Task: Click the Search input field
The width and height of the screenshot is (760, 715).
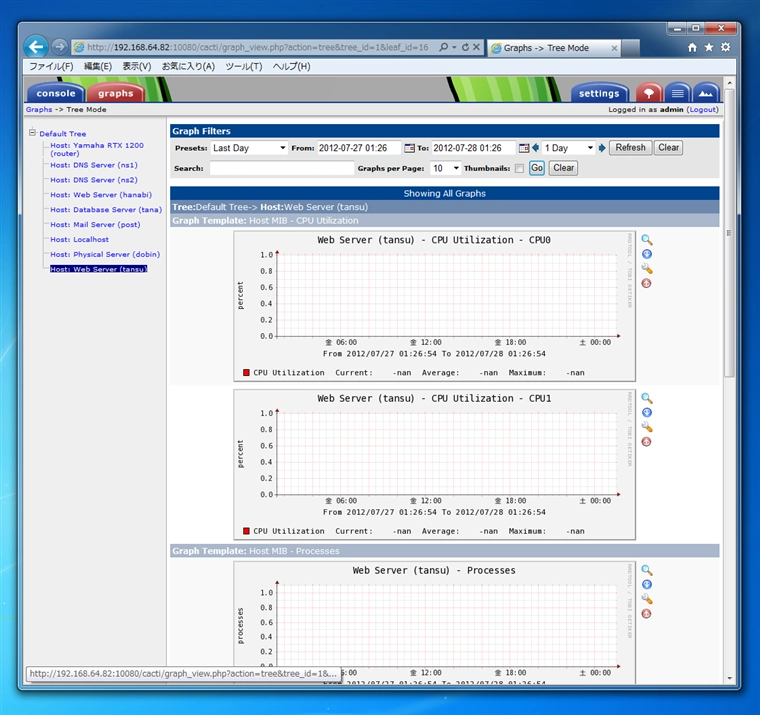Action: coord(282,168)
